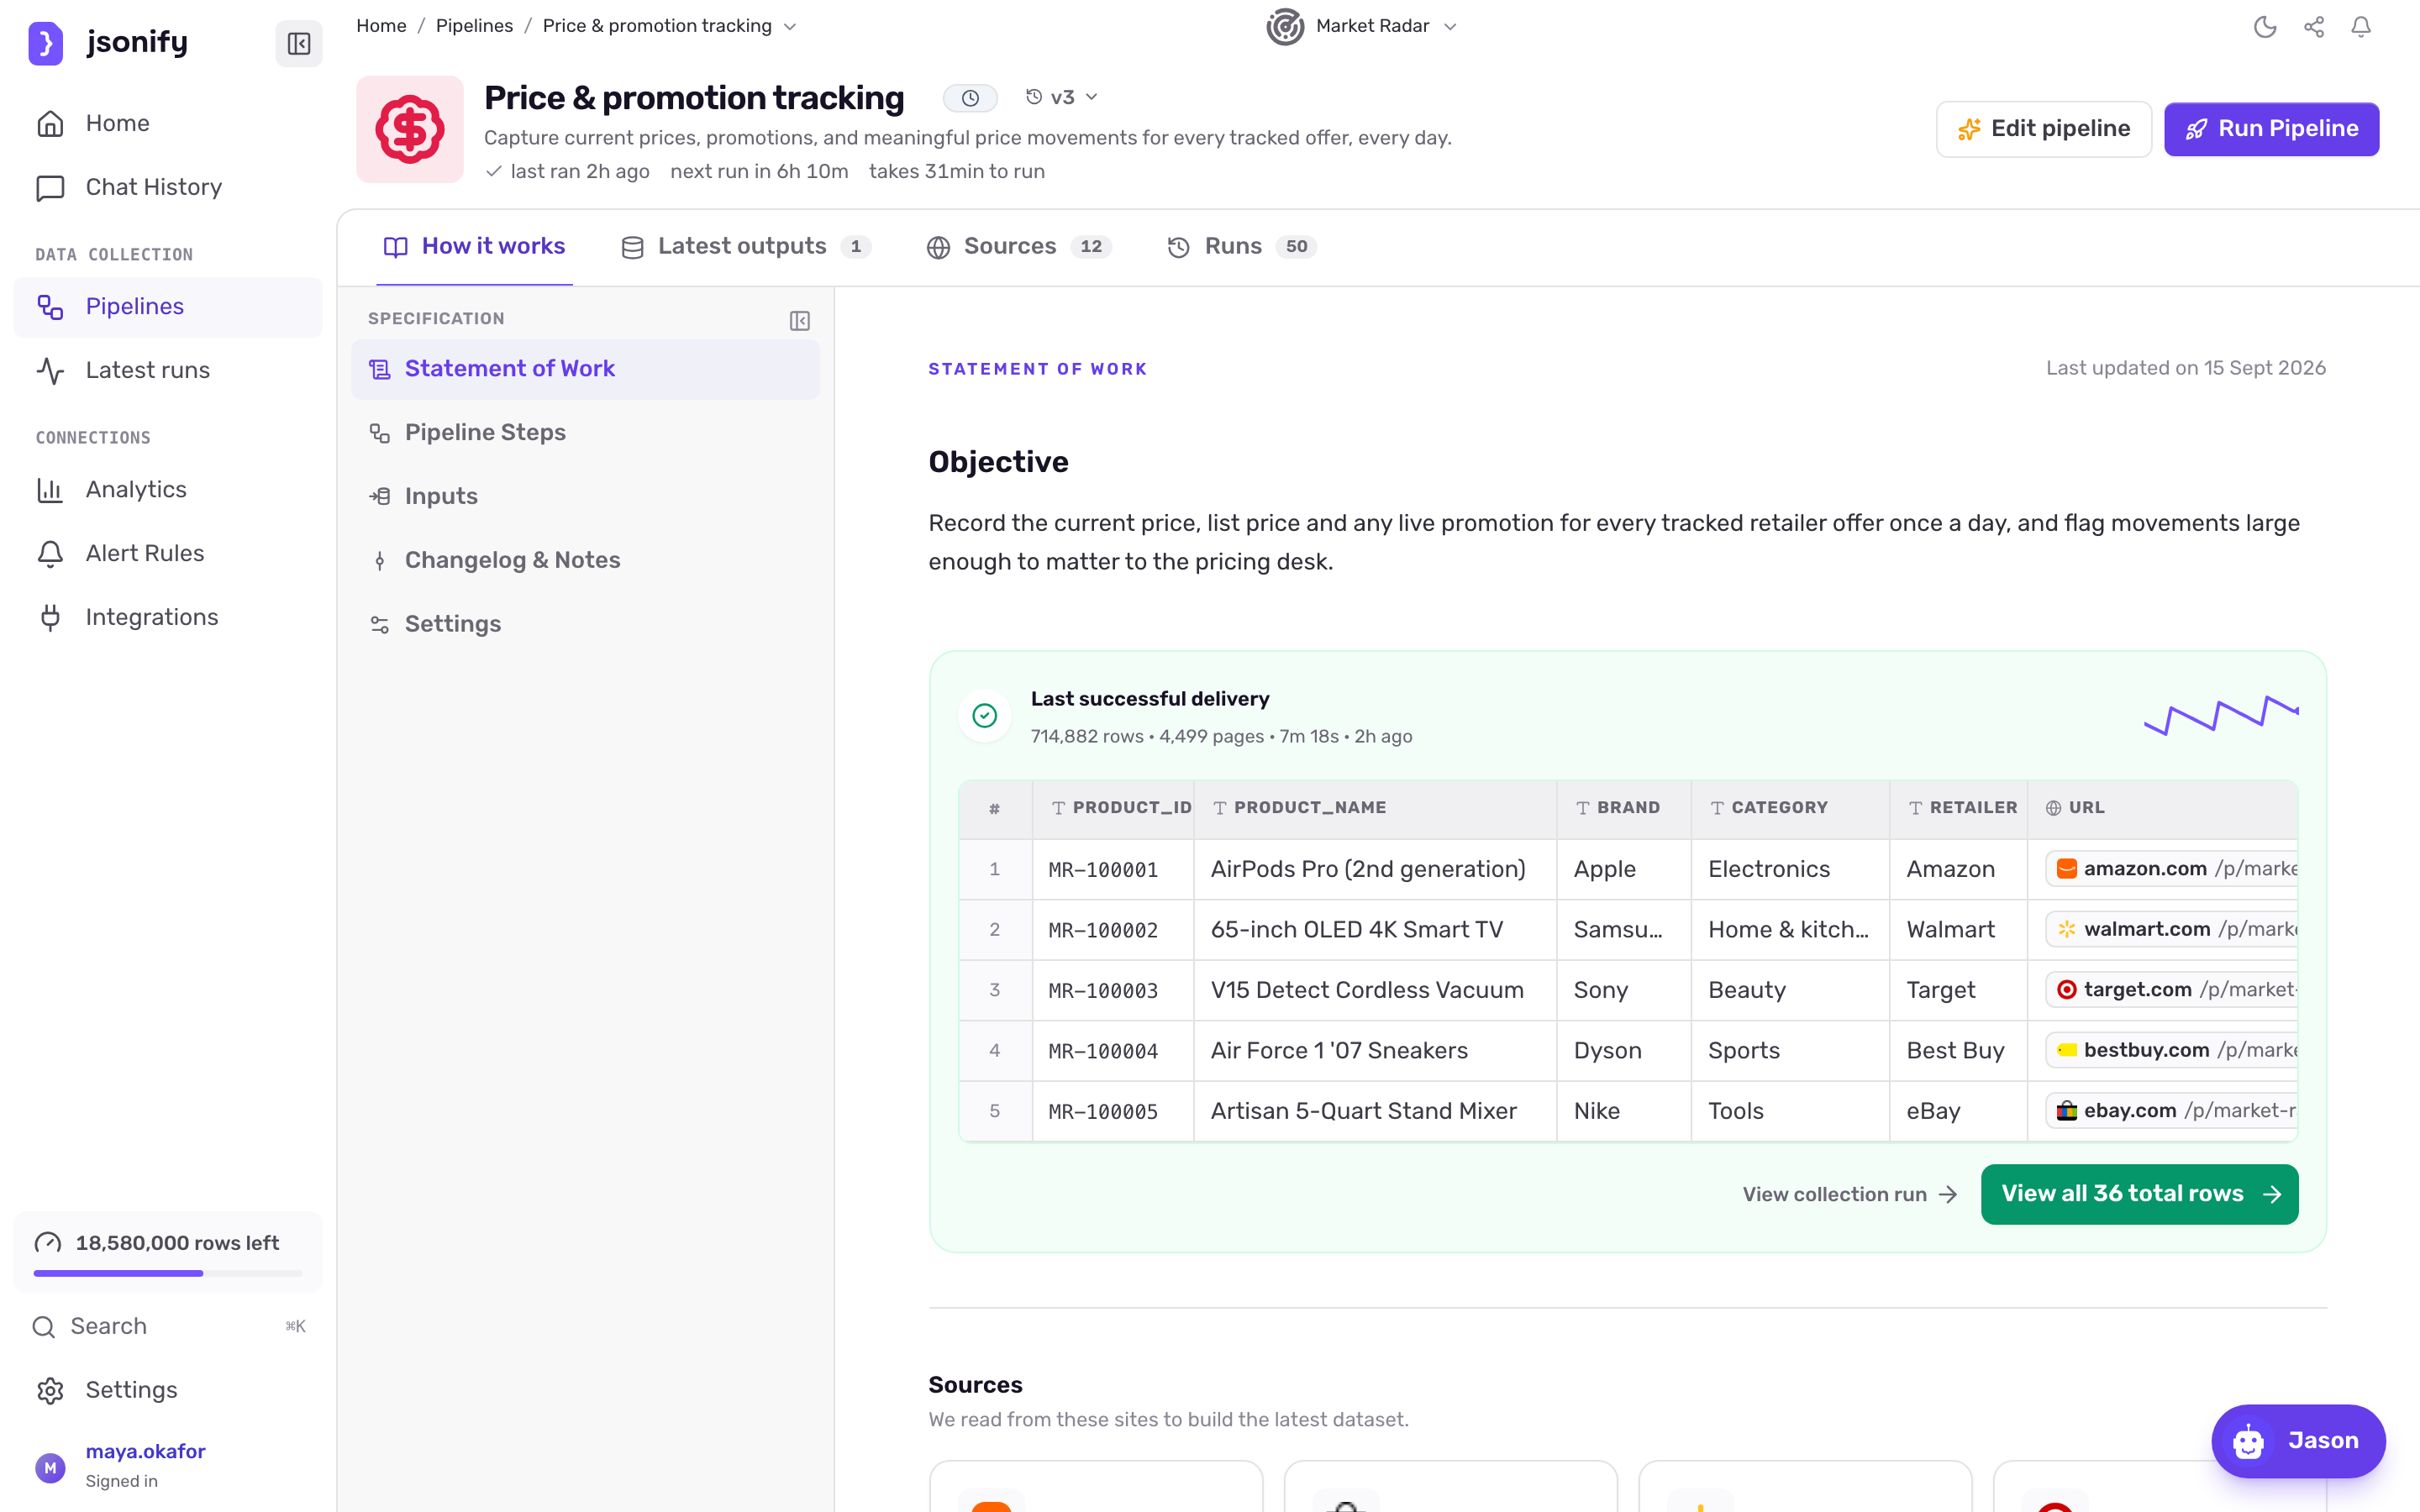The image size is (2420, 1512).
Task: Switch to Runs tab
Action: coord(1241,247)
